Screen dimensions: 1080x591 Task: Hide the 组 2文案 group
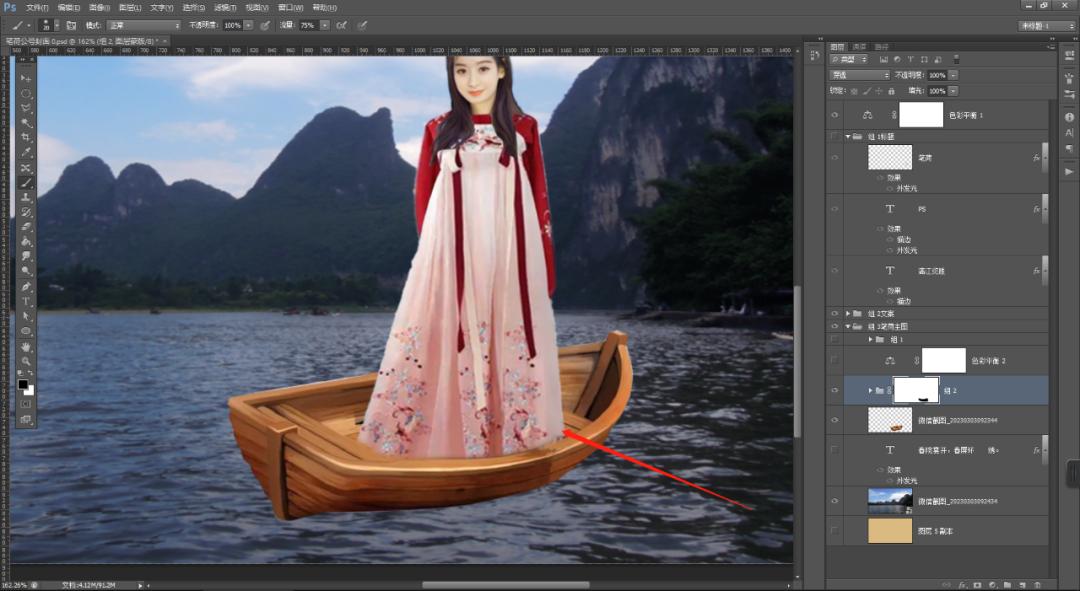(835, 313)
